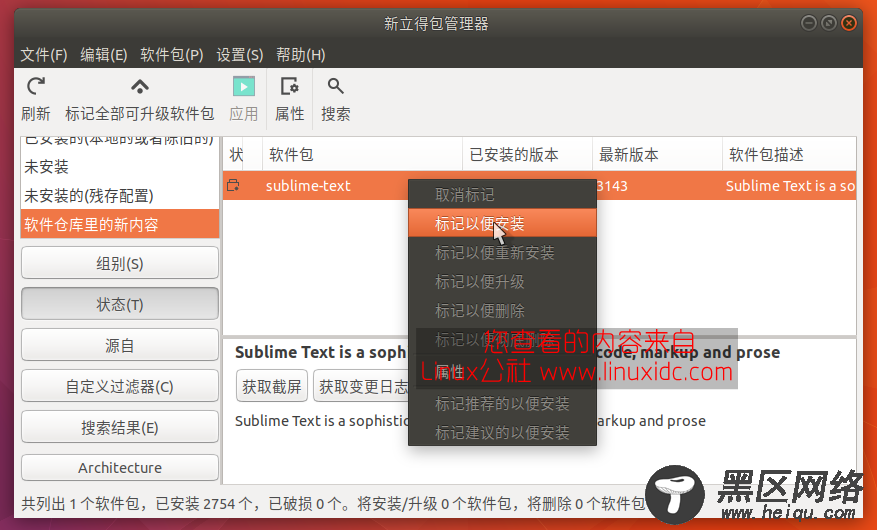This screenshot has width=877, height=530.
Task: Click the Apply (应用) toolbar icon
Action: pos(244,87)
